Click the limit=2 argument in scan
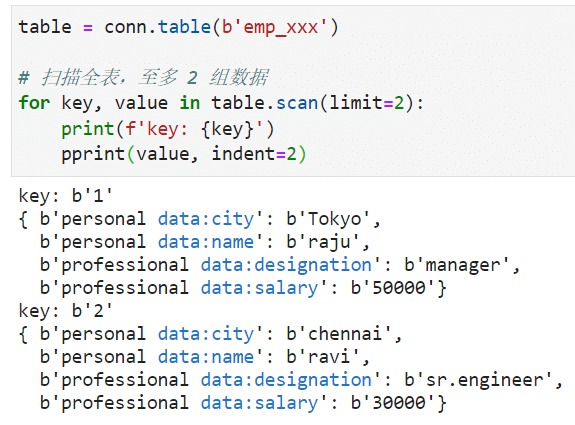Viewport: 575px width, 425px height. pyautogui.click(x=367, y=102)
